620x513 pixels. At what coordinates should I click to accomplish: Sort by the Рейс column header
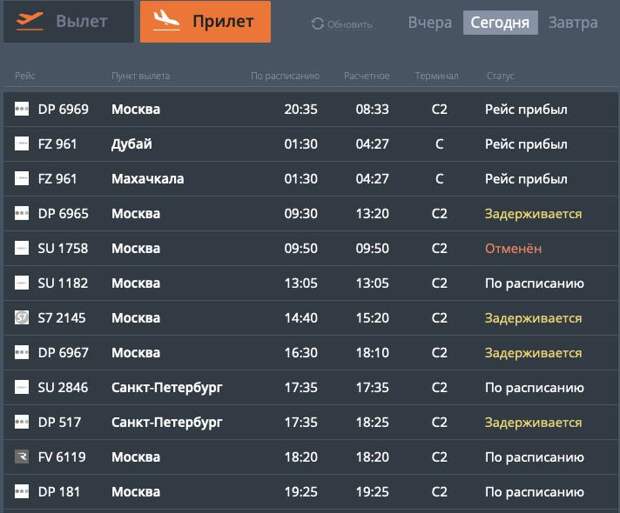tap(26, 76)
